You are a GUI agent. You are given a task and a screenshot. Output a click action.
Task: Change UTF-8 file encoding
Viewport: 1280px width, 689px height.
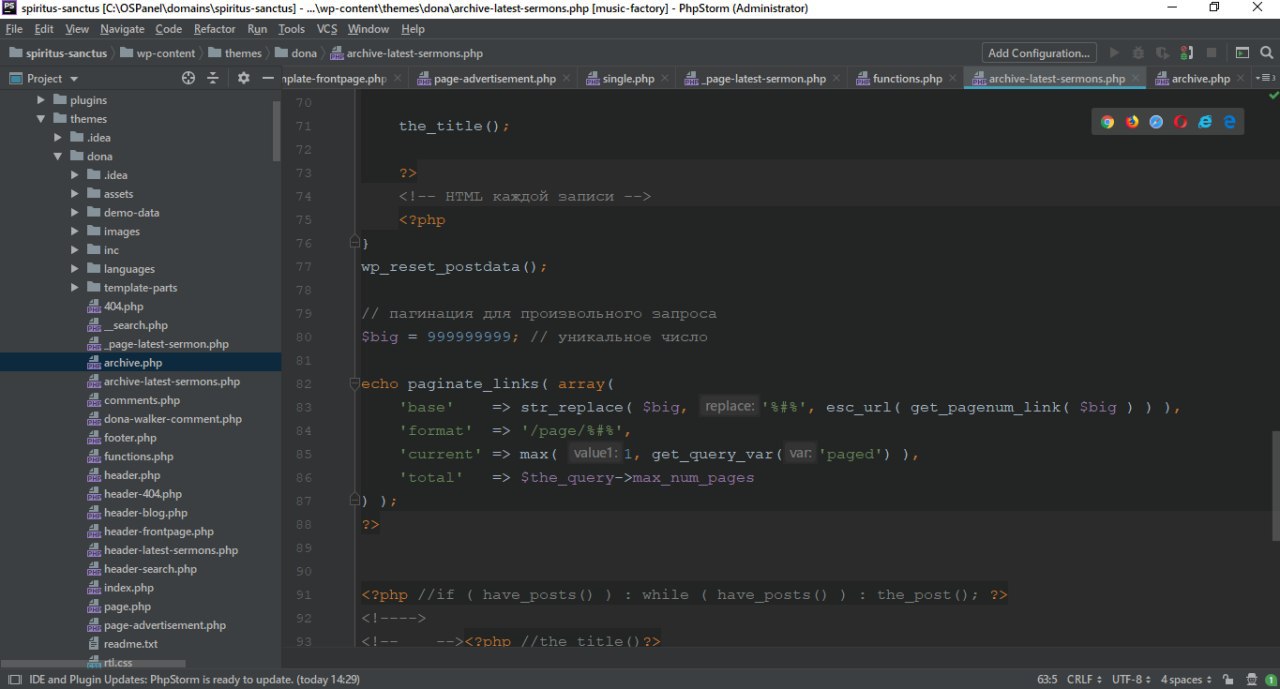click(x=1132, y=679)
